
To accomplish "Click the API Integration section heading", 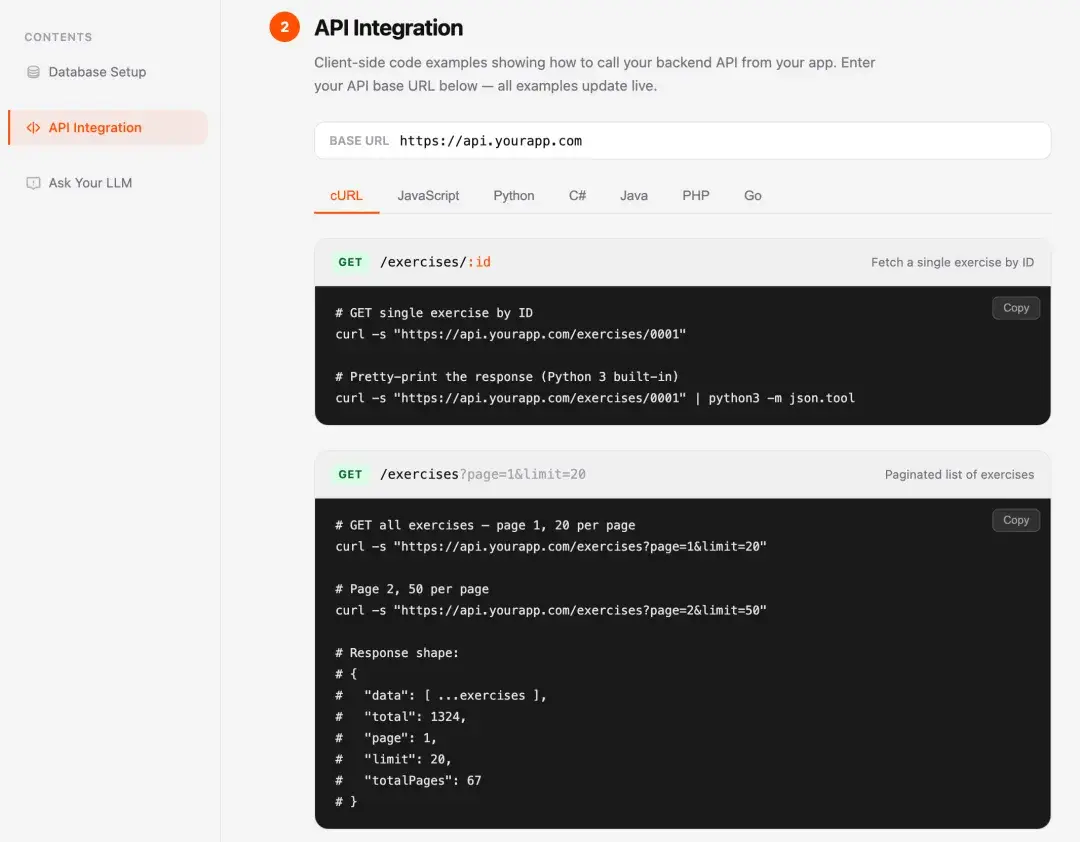I will tap(388, 28).
